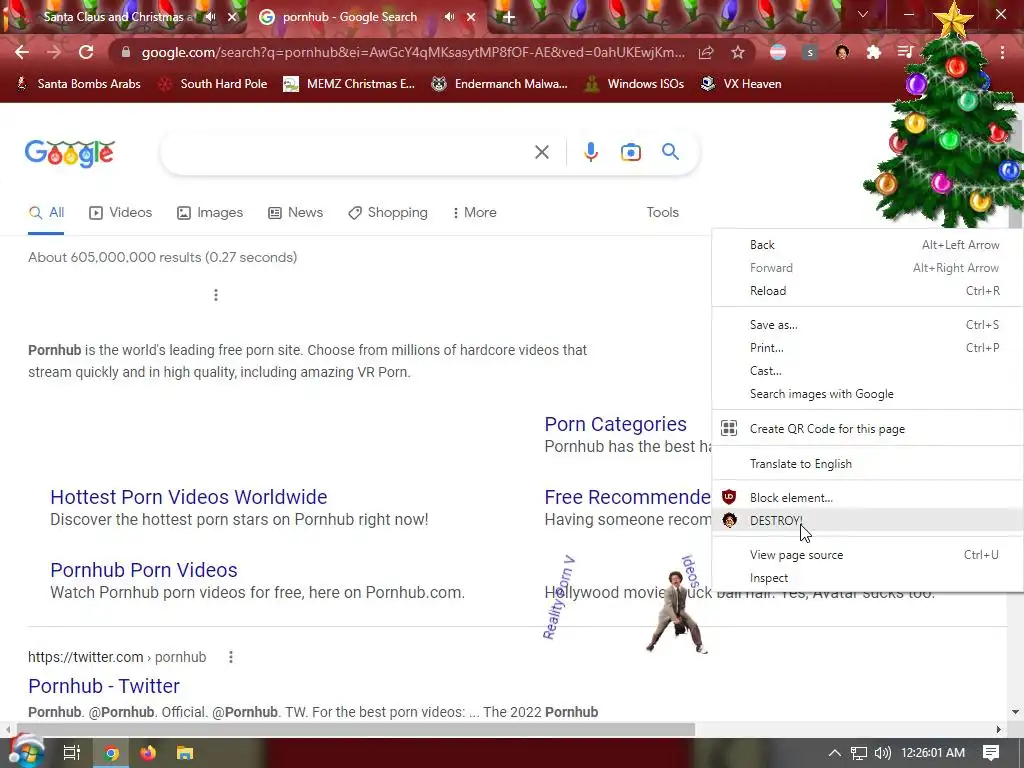Switch to Images results

(210, 213)
